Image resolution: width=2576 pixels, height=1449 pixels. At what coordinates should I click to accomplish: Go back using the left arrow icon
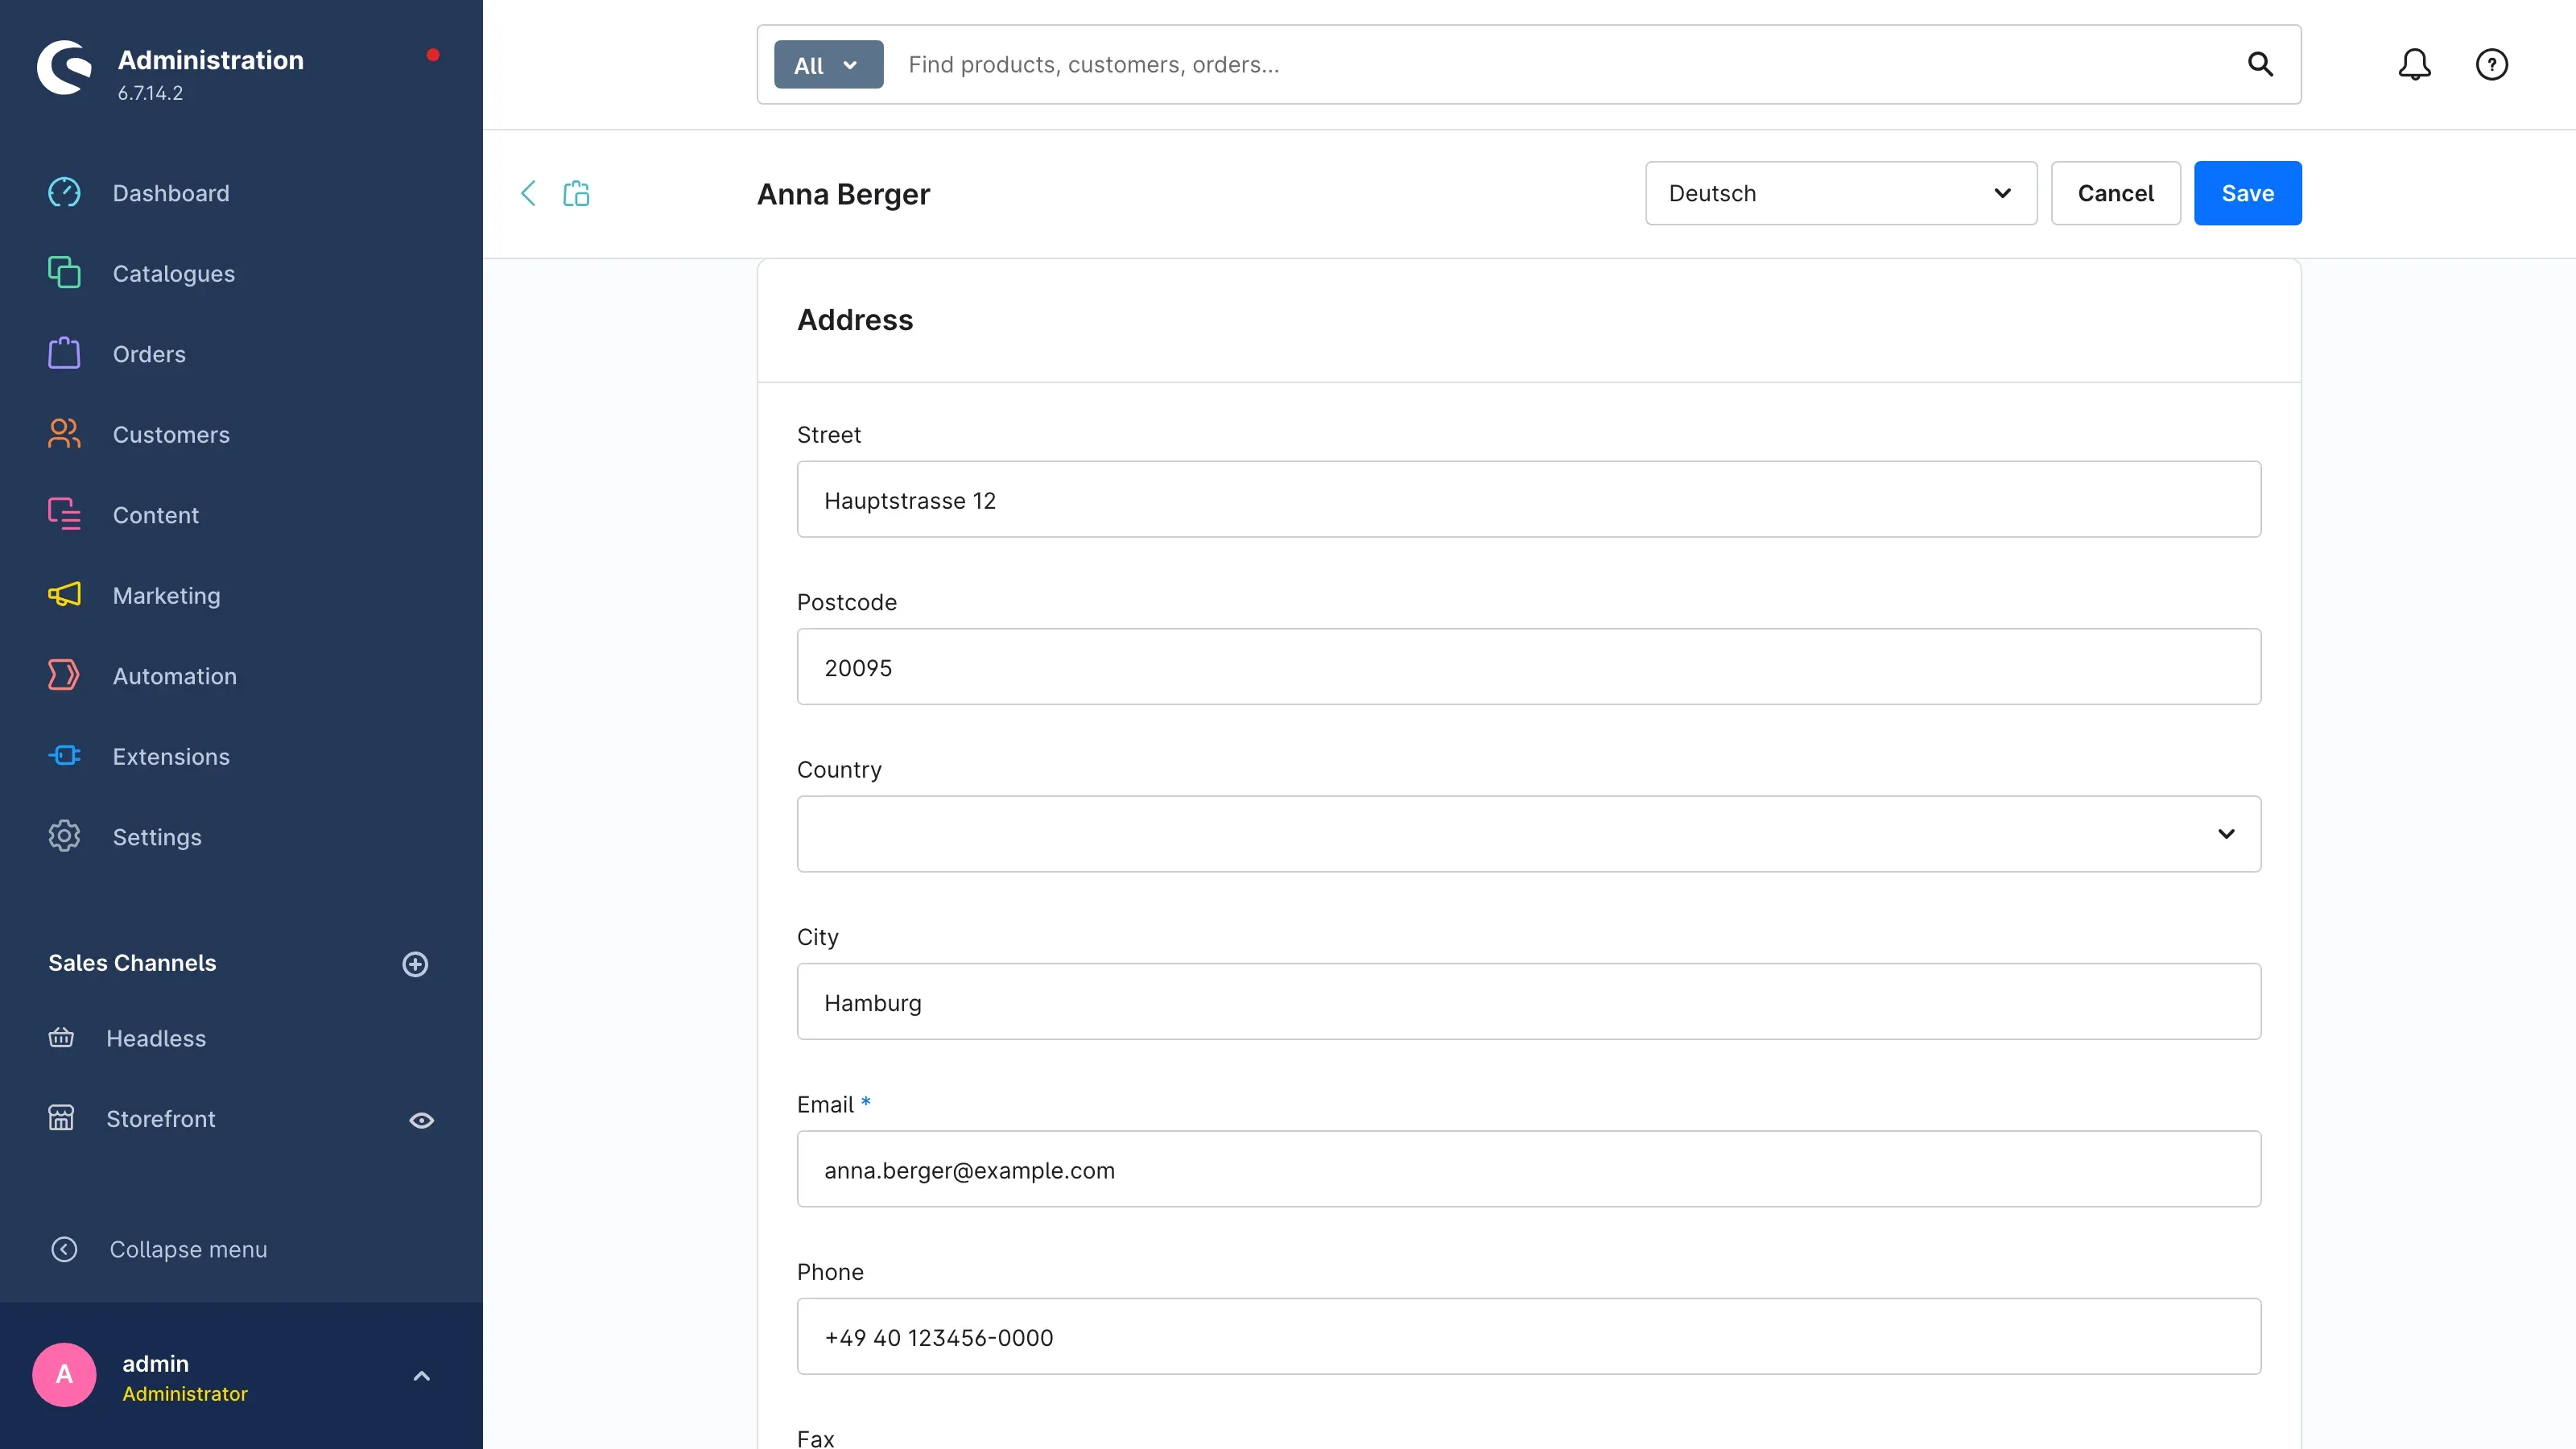[528, 194]
